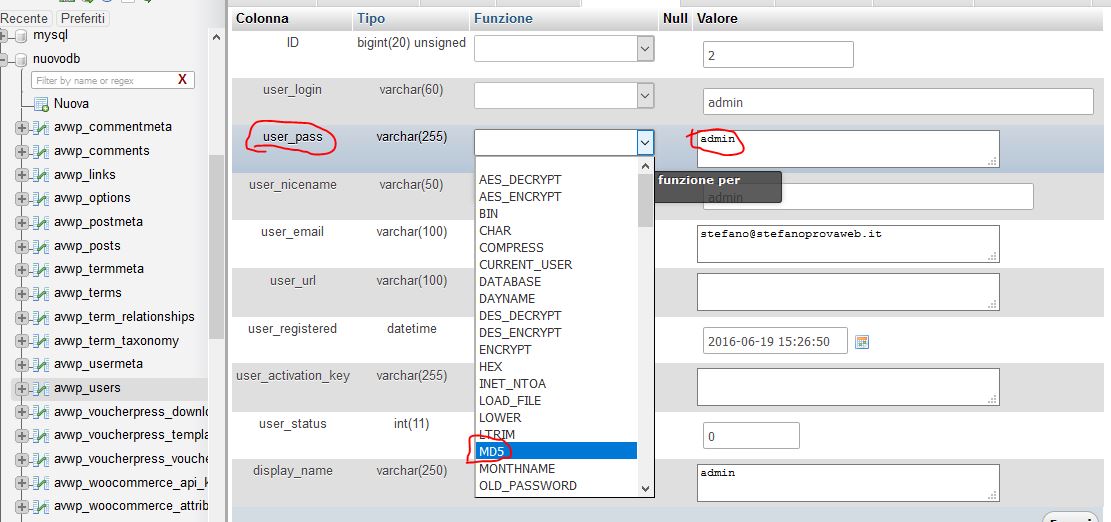Expand the mysql database node
Image resolution: width=1111 pixels, height=522 pixels.
(x=4, y=35)
